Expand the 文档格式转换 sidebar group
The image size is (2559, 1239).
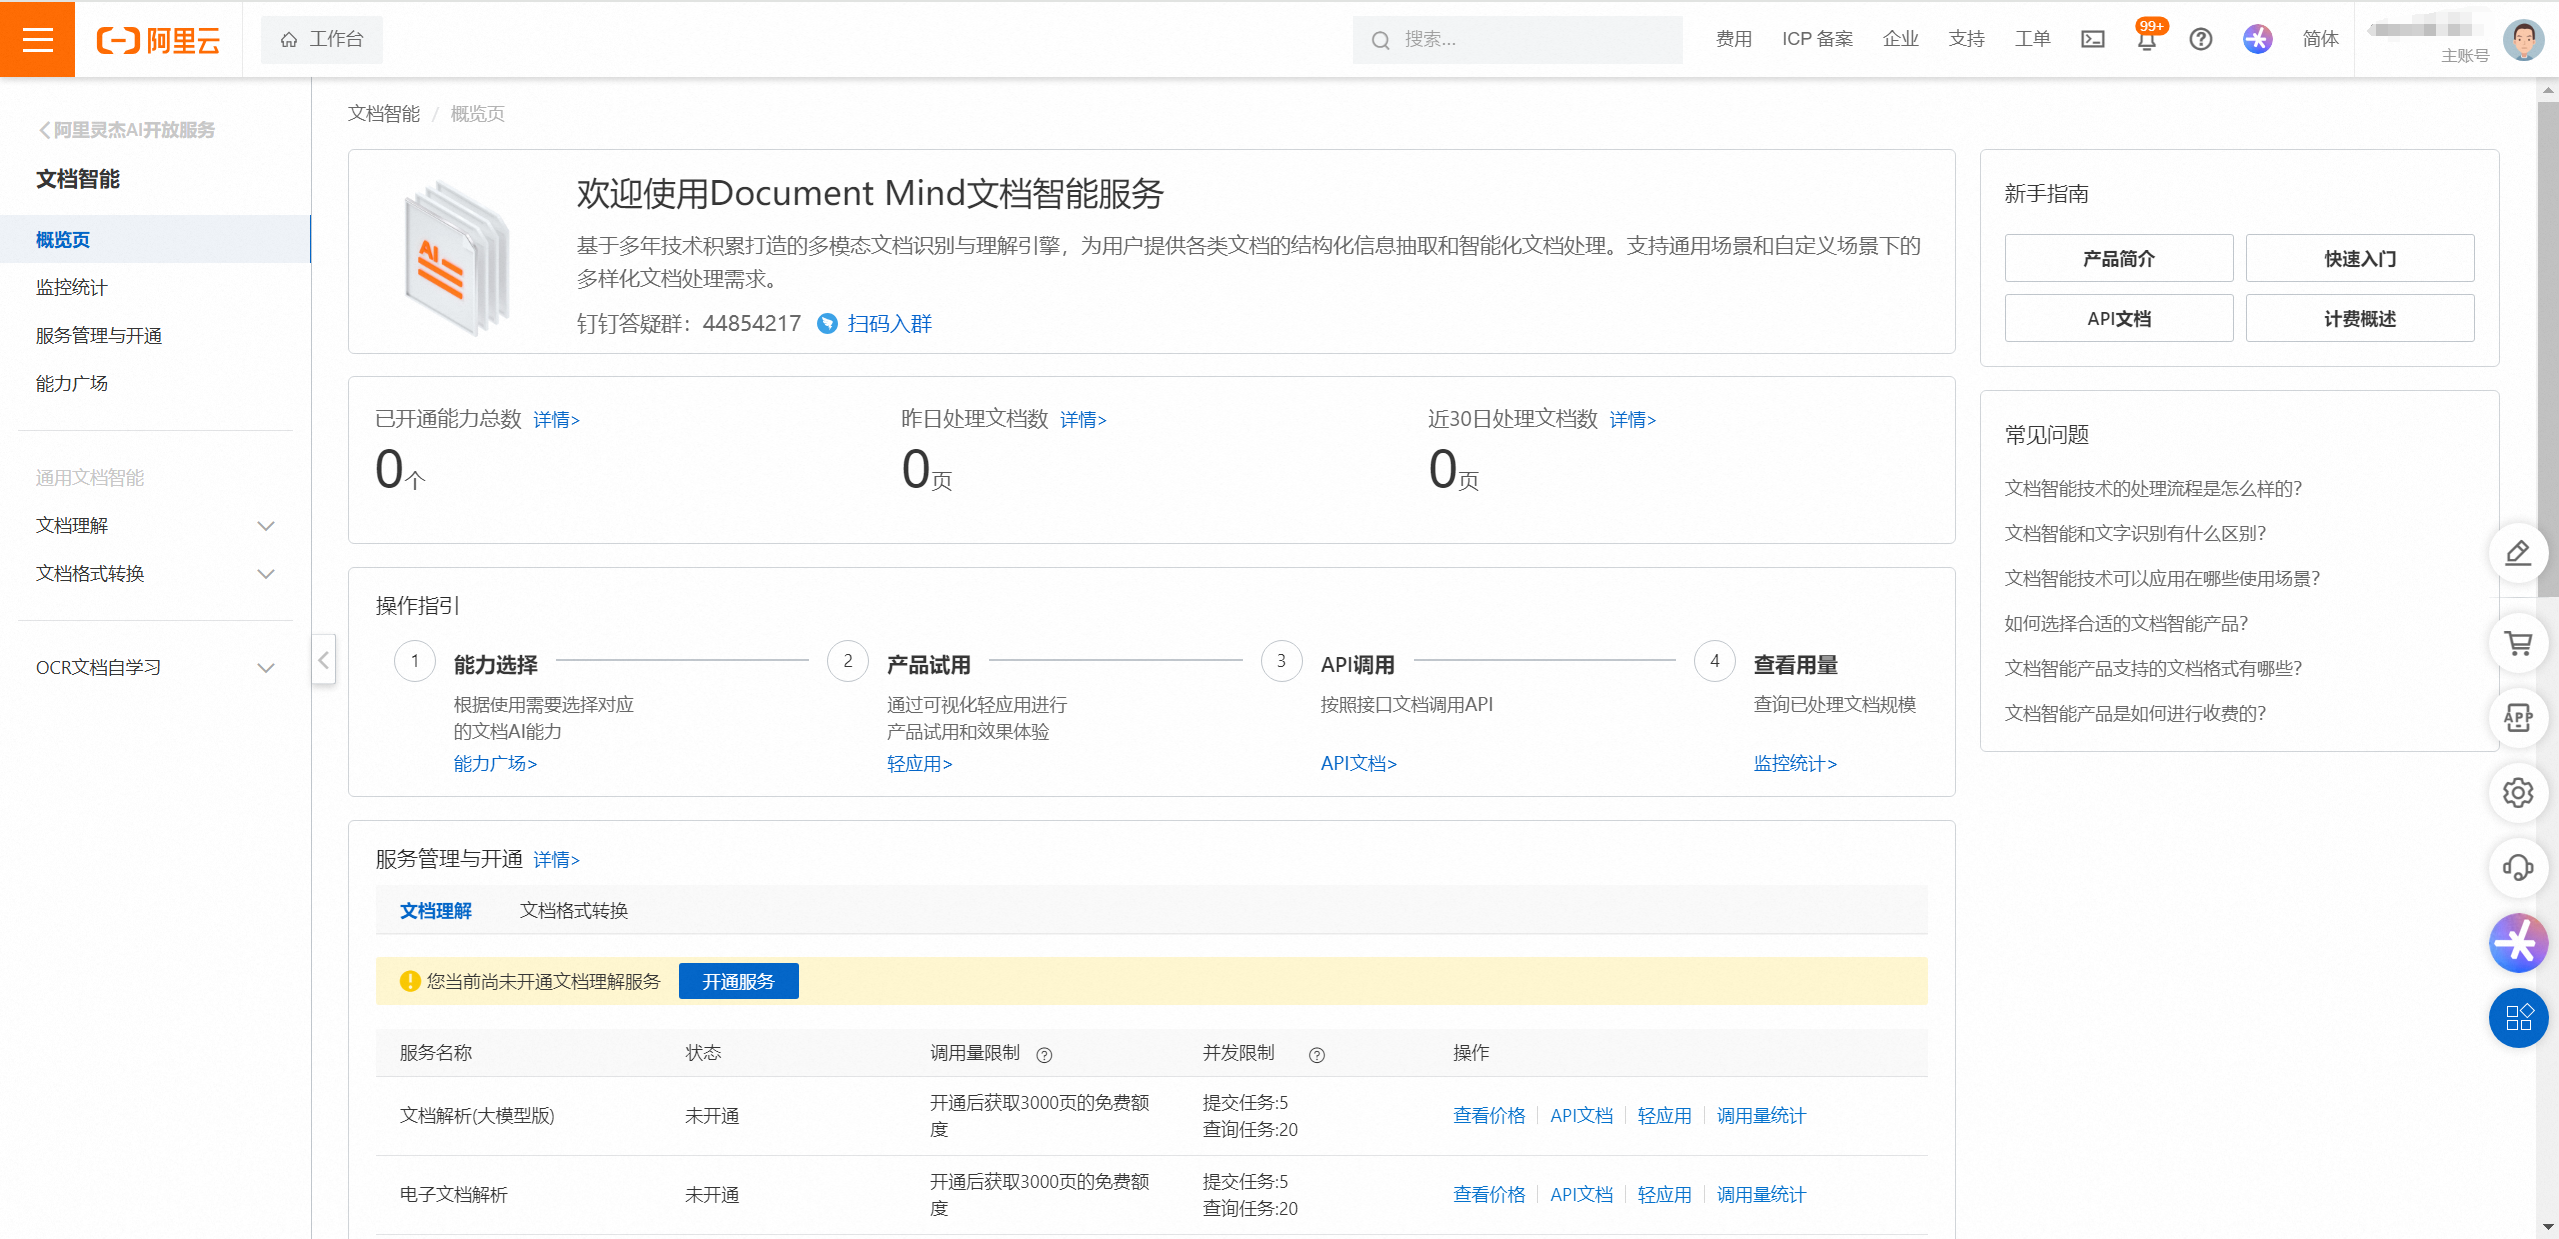click(x=266, y=574)
